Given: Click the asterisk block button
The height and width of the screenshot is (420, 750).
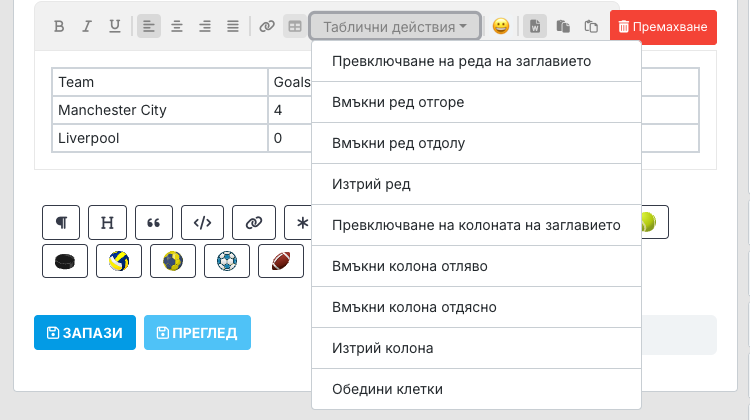Looking at the screenshot, I should pos(299,222).
